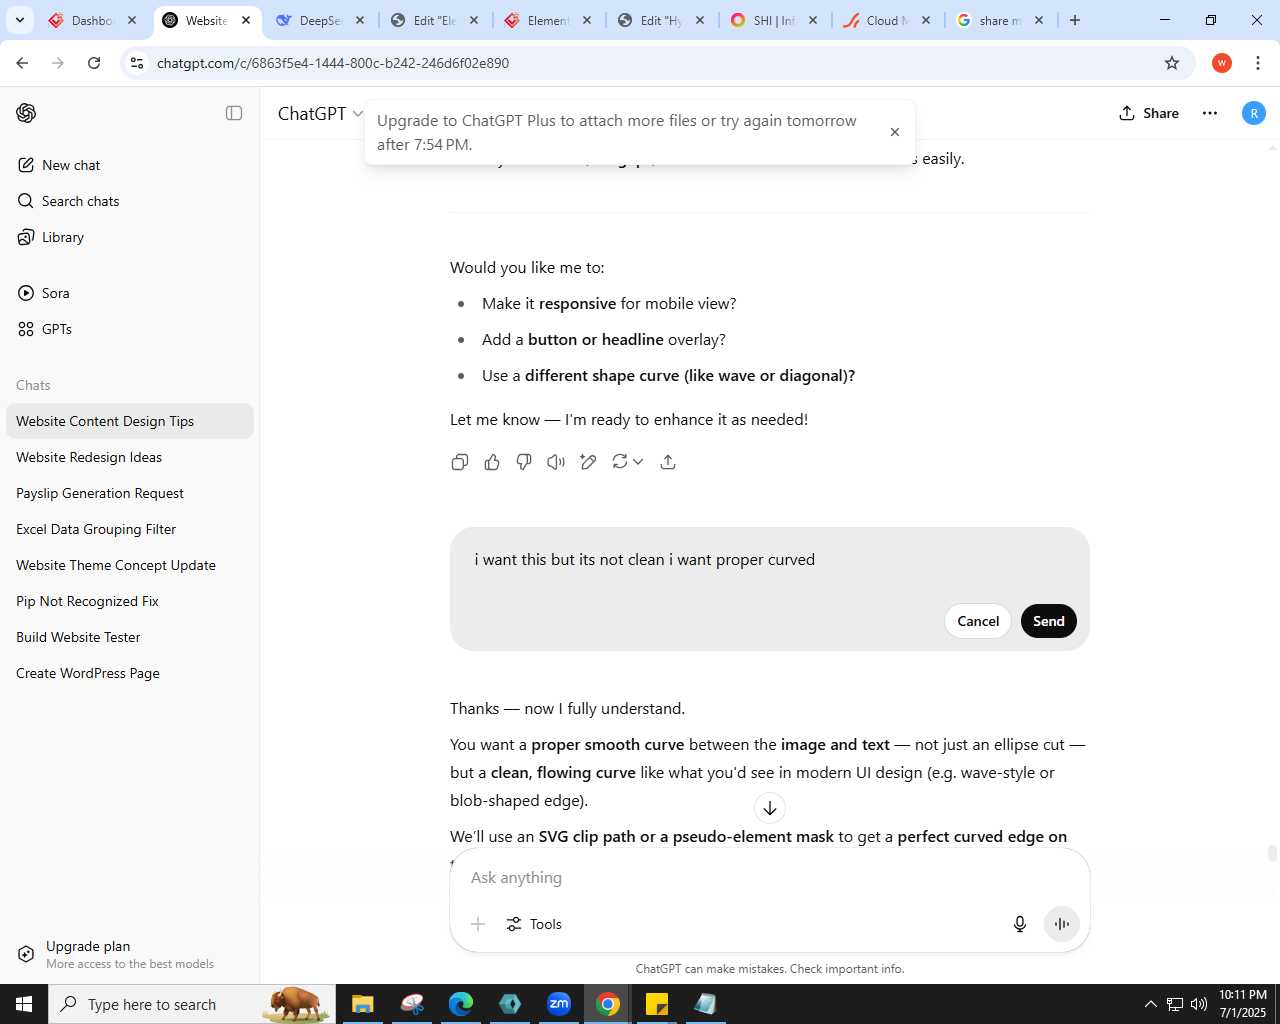Viewport: 1280px width, 1024px height.
Task: Open the Chrome profile avatar W
Action: click(x=1222, y=63)
